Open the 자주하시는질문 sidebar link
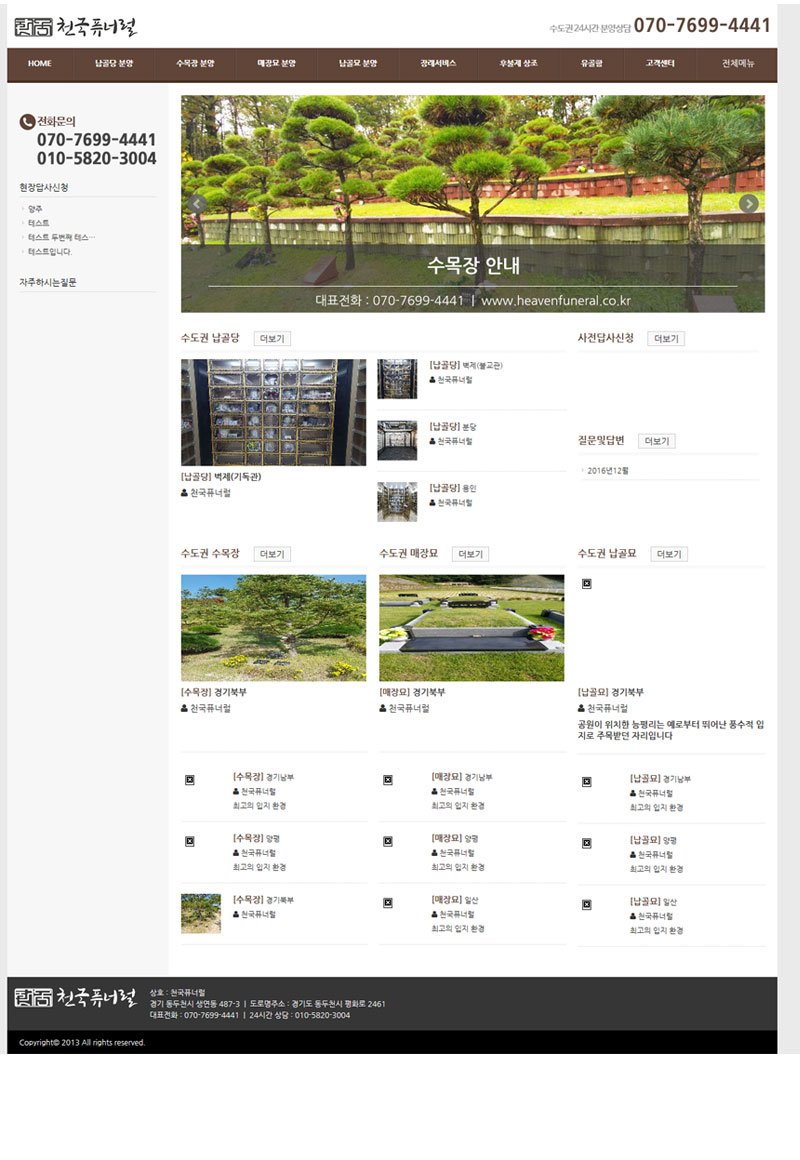800x1160 pixels. pyautogui.click(x=48, y=283)
